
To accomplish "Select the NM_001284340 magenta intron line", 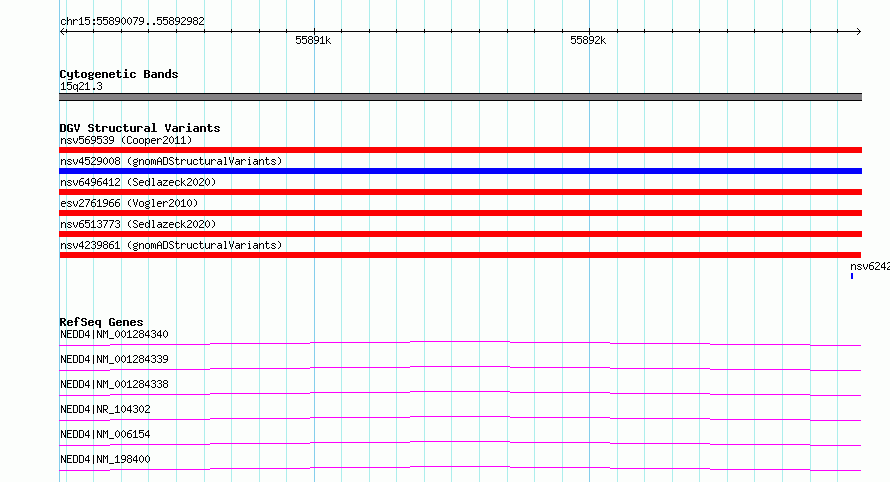I will pos(460,343).
